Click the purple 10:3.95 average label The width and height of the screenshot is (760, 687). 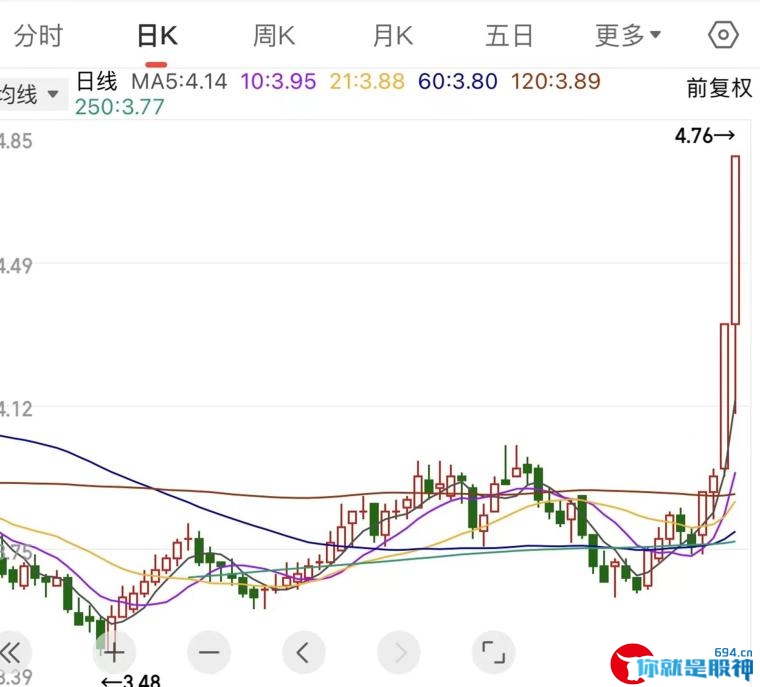278,81
